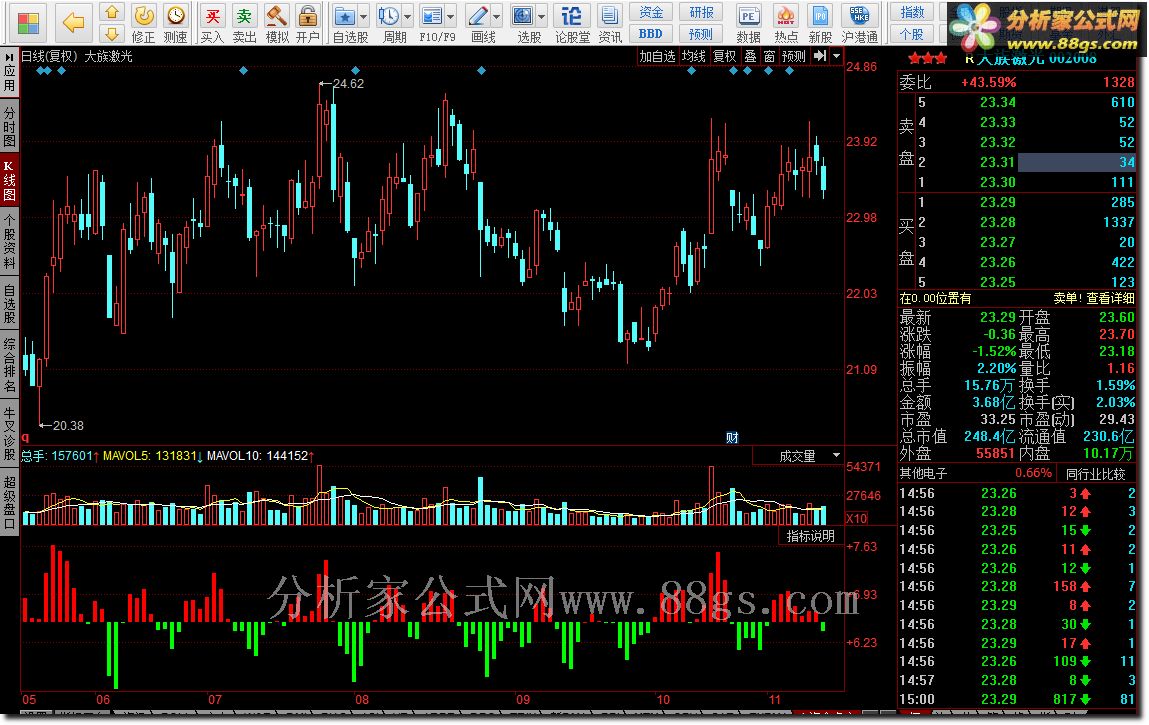Toggle the 复权 adjustment option
Image resolution: width=1149 pixels, height=725 pixels.
[x=725, y=56]
